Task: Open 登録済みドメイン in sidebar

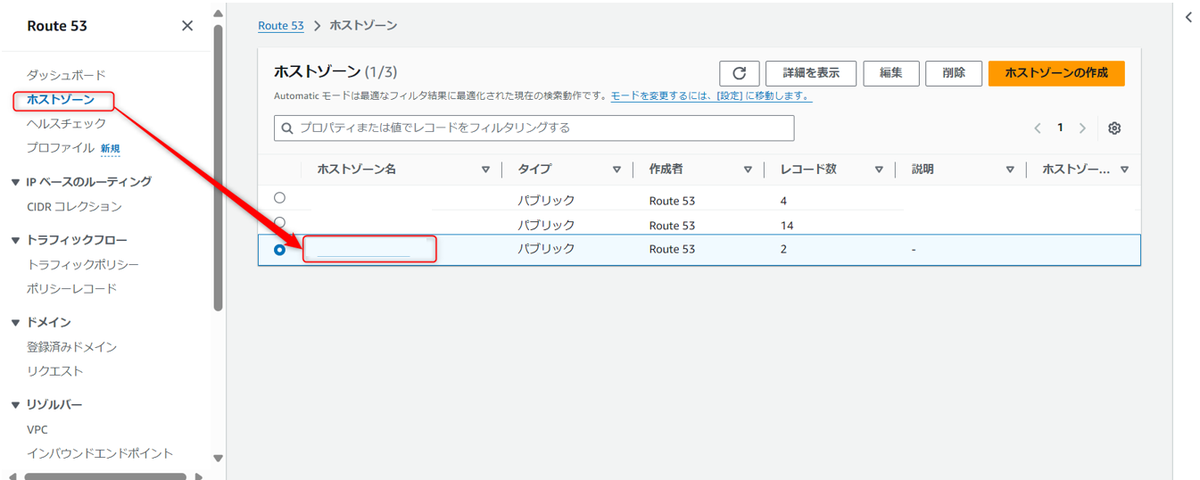Action: coord(72,347)
